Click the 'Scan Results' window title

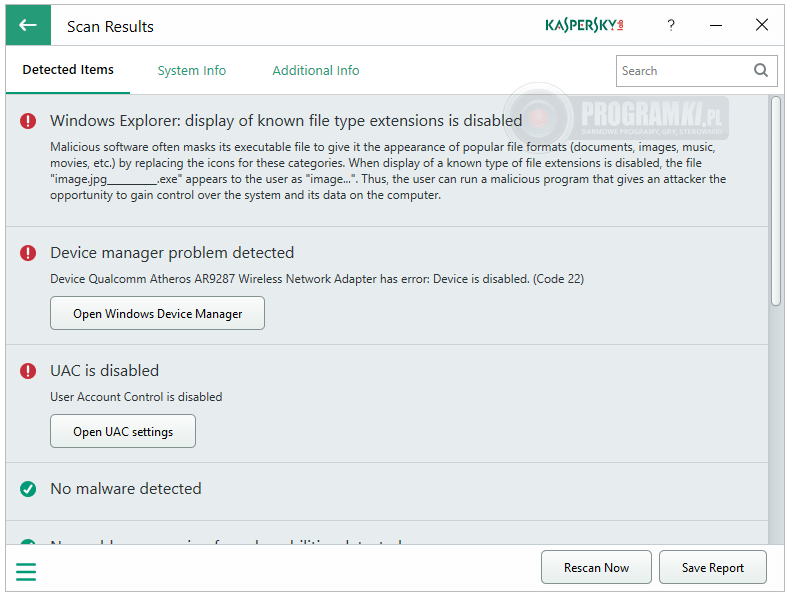[110, 27]
